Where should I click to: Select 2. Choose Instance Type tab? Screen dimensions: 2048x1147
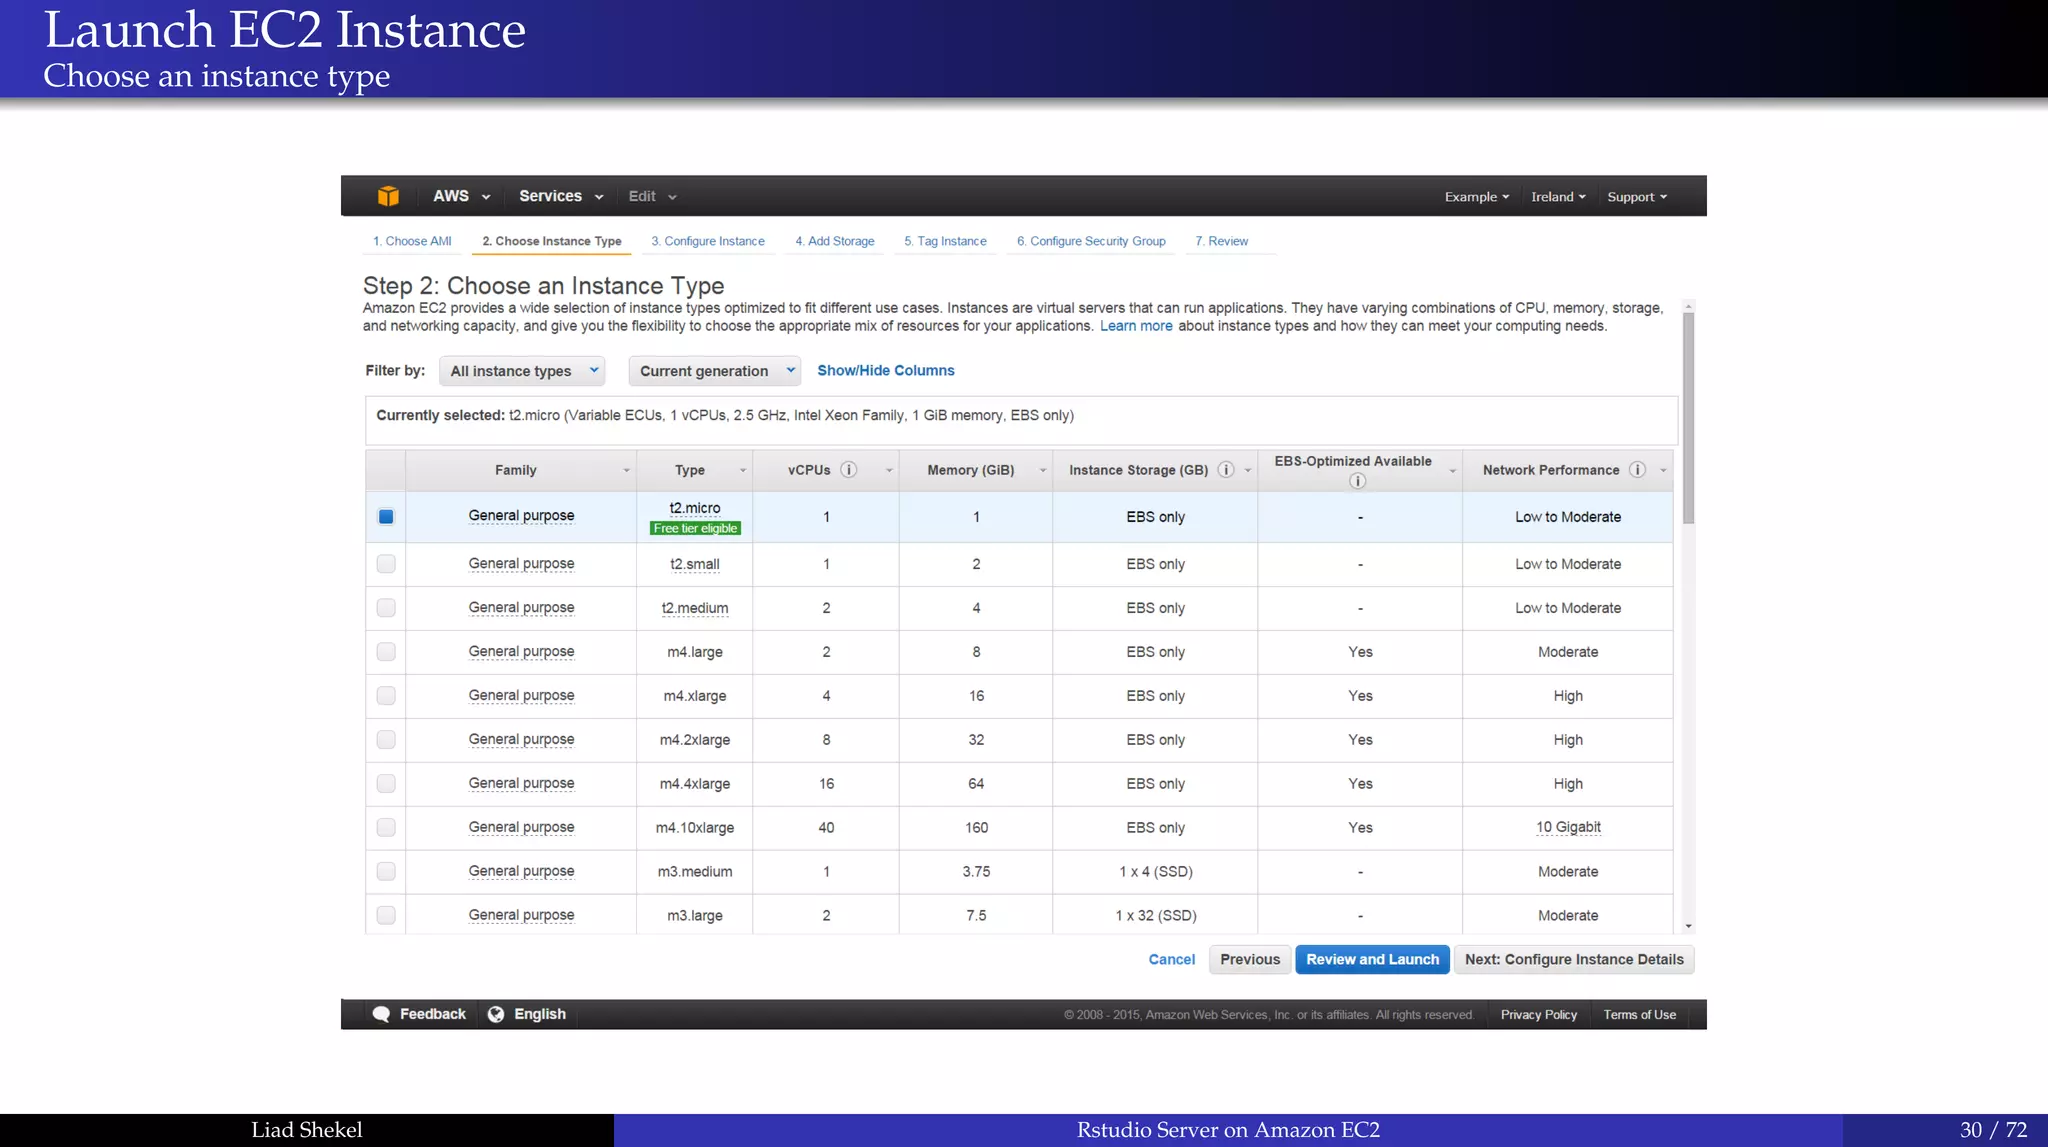click(551, 241)
